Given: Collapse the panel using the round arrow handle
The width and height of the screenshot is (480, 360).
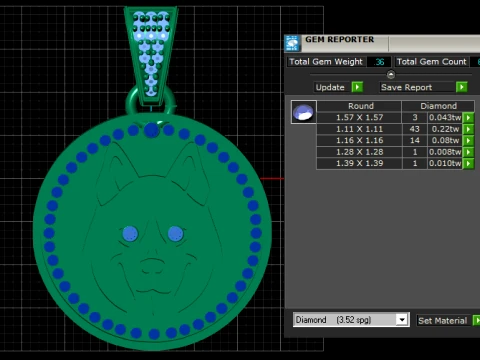Looking at the screenshot, I should click(x=391, y=74).
